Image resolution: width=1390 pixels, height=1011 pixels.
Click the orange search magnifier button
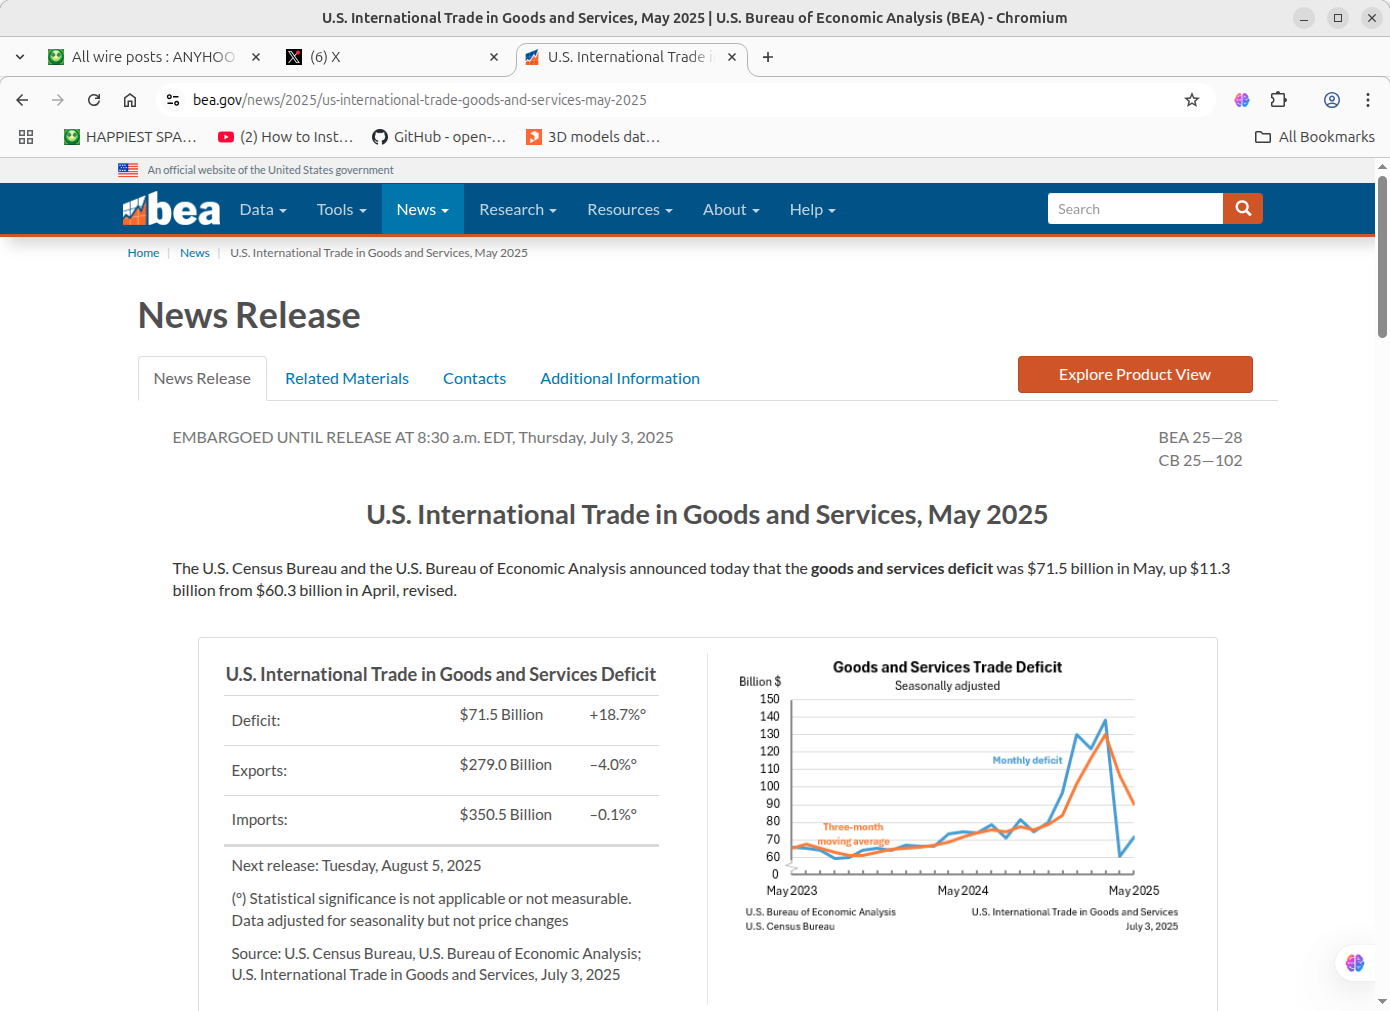click(x=1243, y=208)
